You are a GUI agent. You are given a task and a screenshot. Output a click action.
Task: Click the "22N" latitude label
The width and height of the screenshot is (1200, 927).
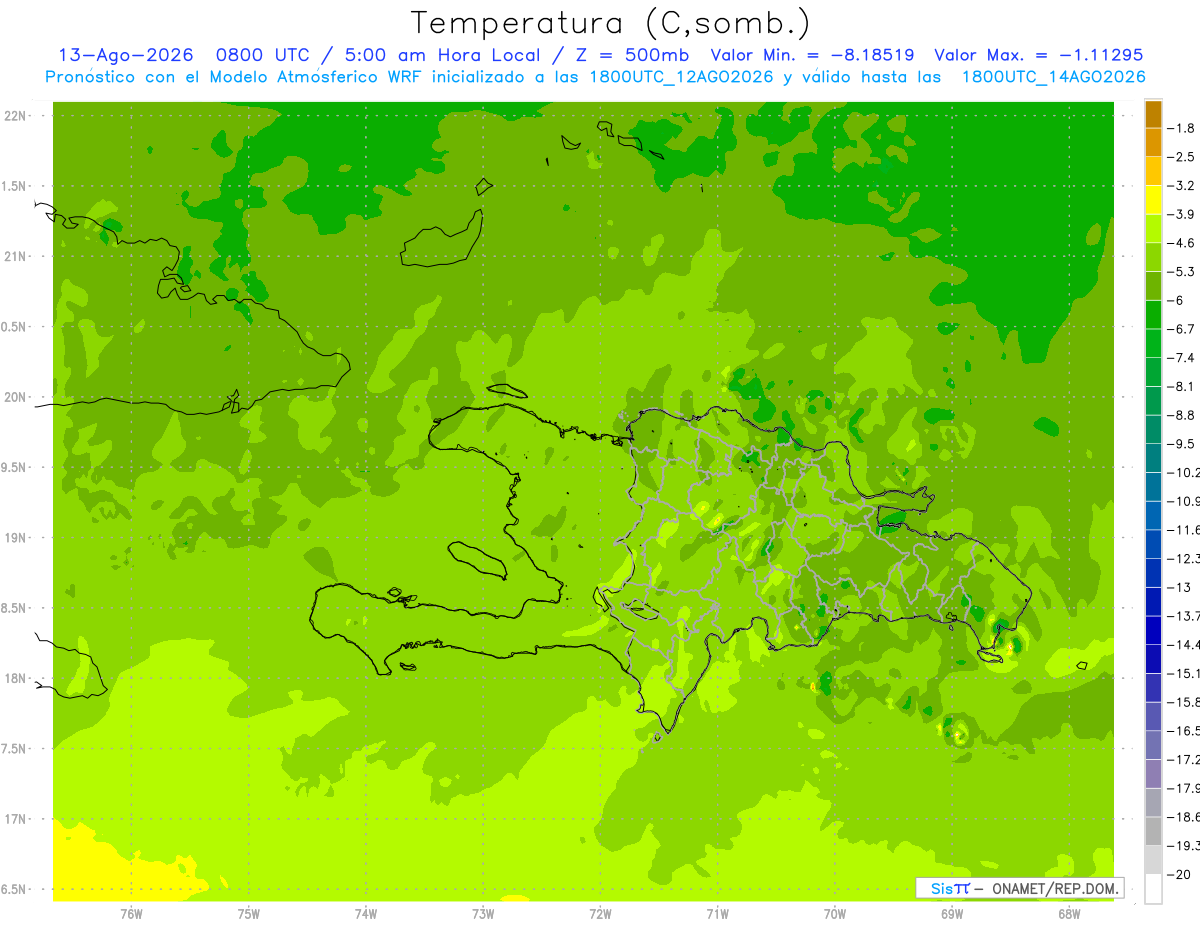click(16, 116)
